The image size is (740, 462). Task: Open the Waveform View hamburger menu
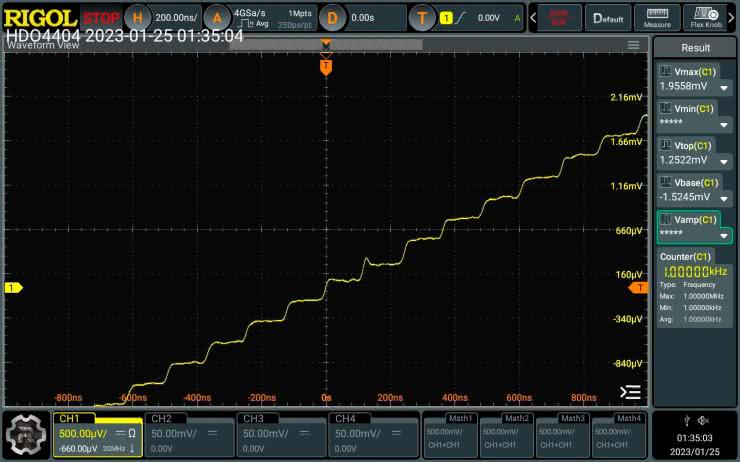click(633, 45)
